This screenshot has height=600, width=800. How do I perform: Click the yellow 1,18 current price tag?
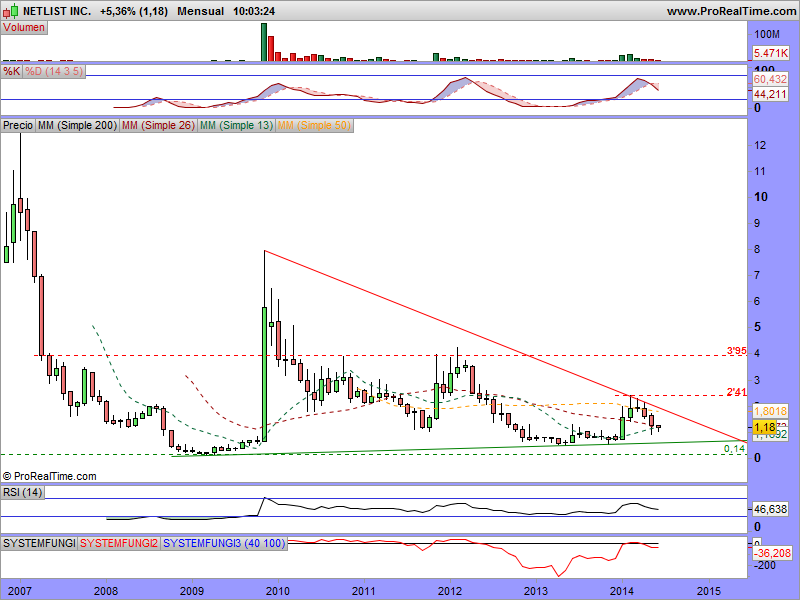tap(764, 427)
